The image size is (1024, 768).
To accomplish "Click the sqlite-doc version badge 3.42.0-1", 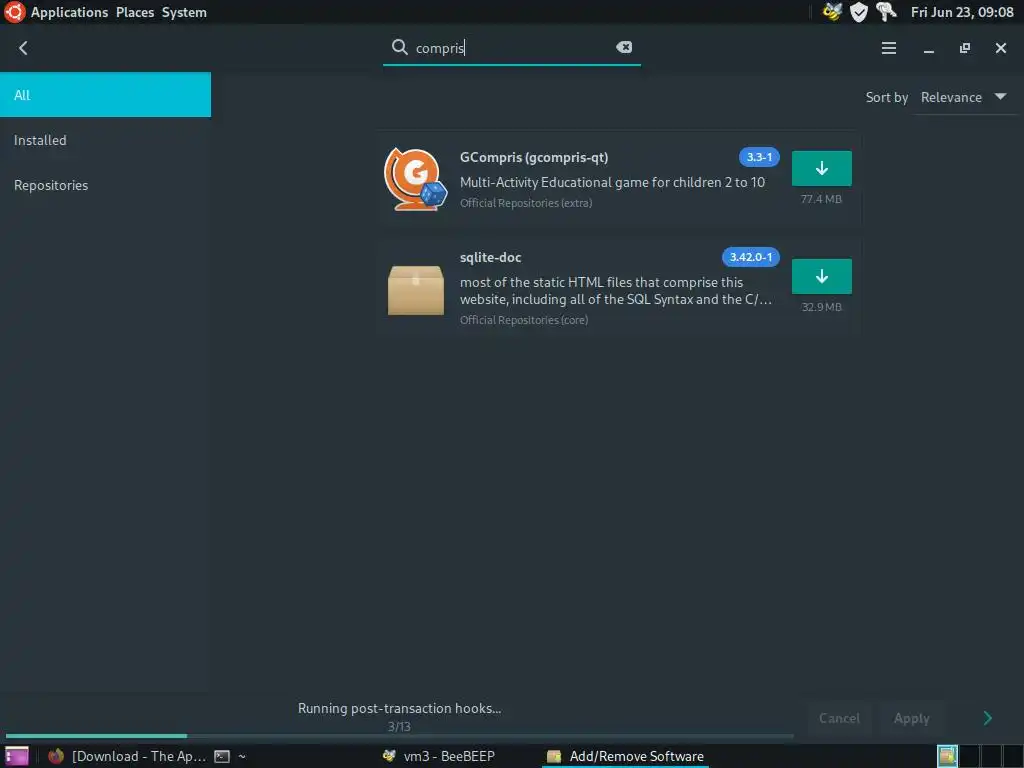I will coord(750,257).
